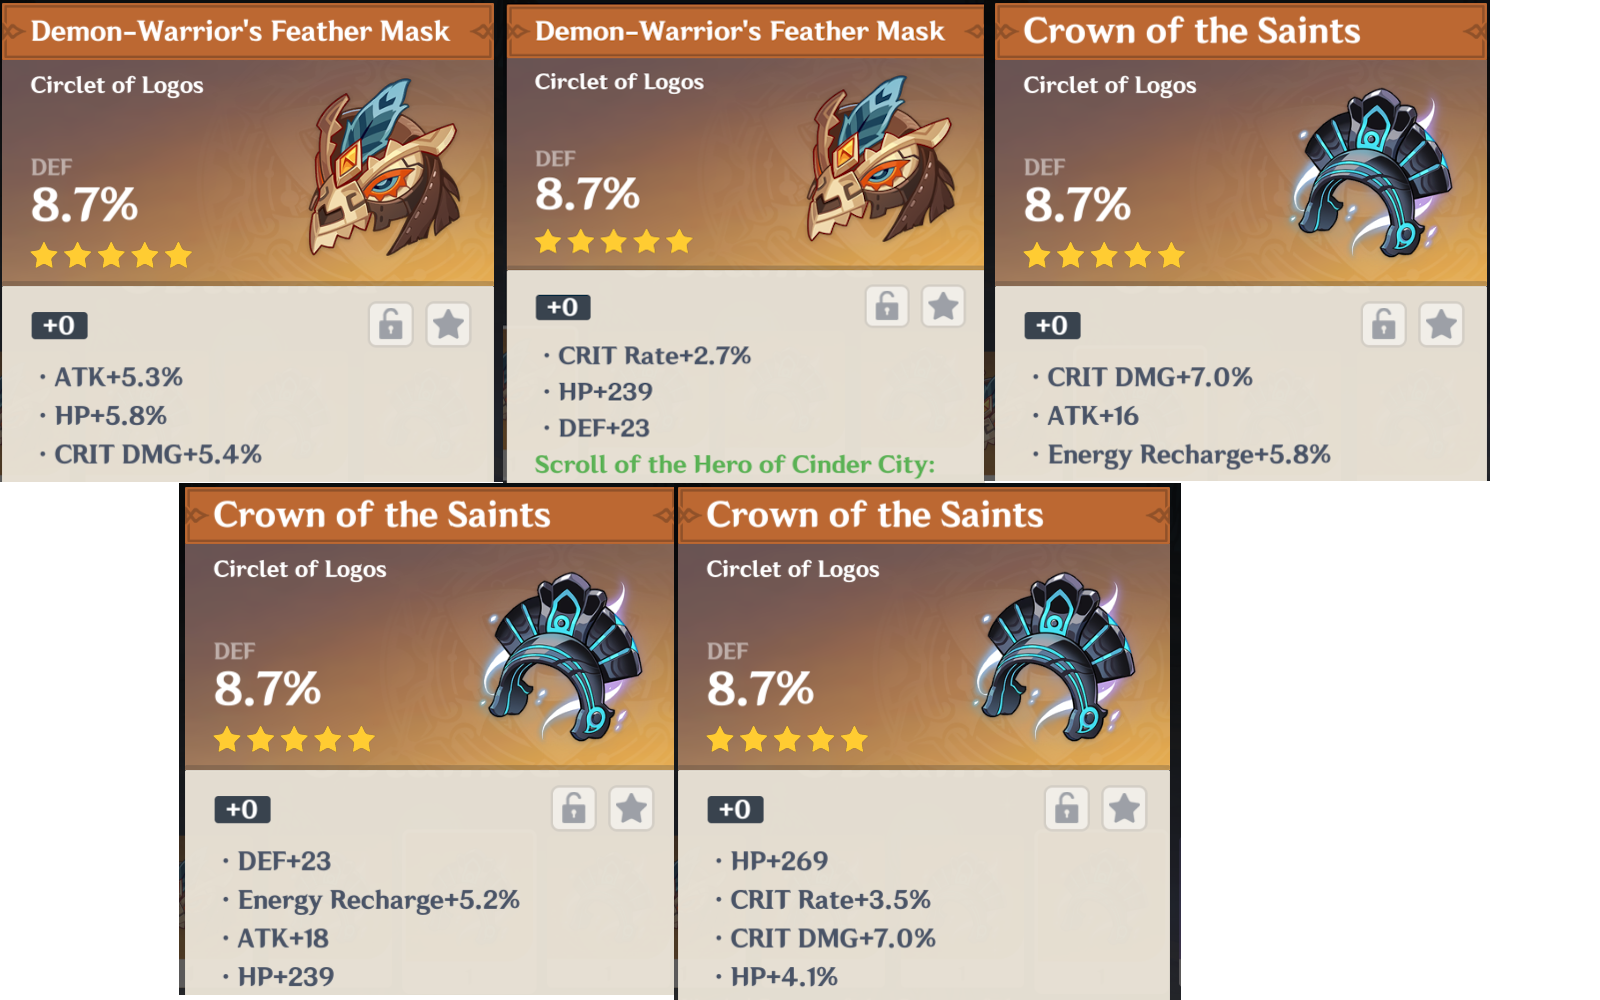
Task: Star the CRIT Rate+2.7% Feather Mask
Action: point(943,306)
